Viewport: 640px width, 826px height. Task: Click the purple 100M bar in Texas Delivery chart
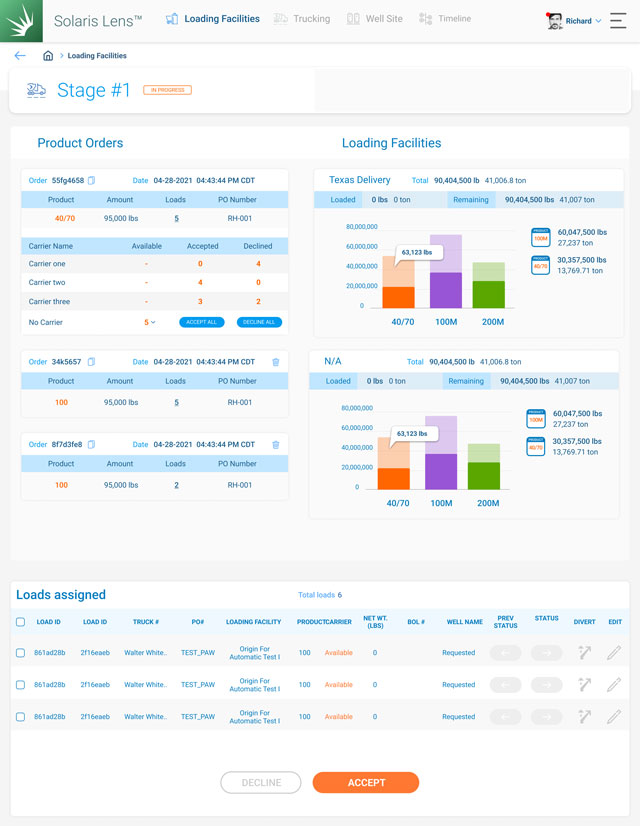445,289
